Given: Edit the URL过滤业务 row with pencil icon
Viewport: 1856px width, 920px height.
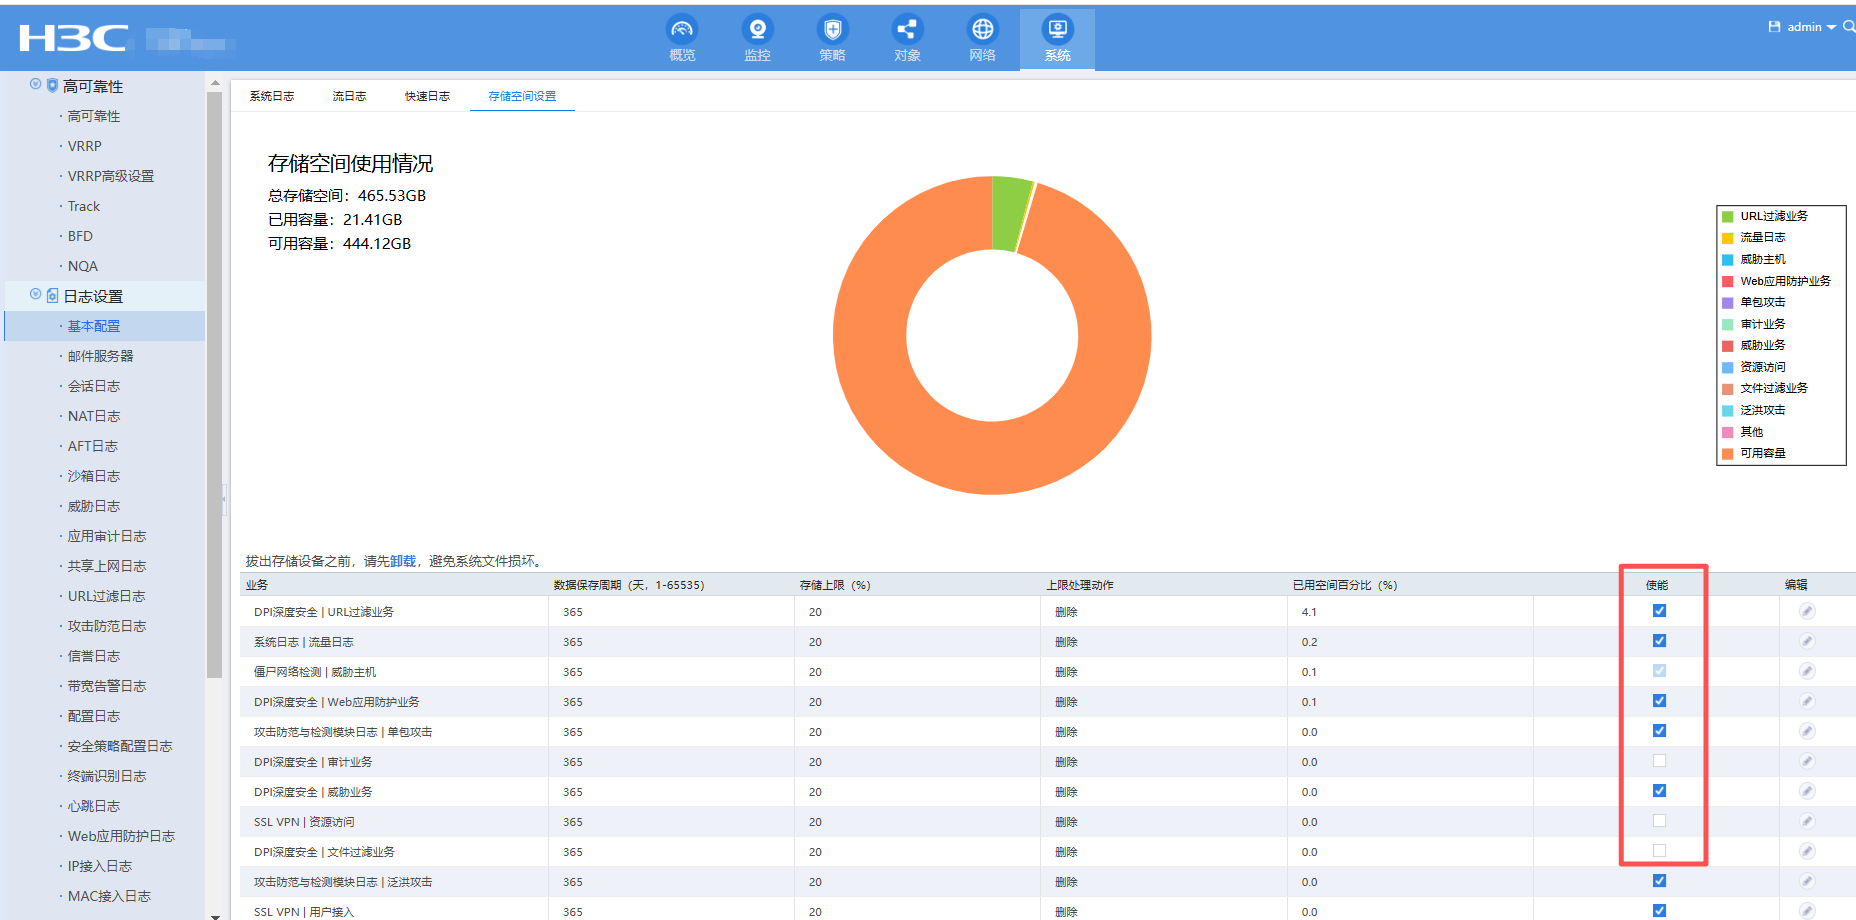Looking at the screenshot, I should [x=1806, y=611].
